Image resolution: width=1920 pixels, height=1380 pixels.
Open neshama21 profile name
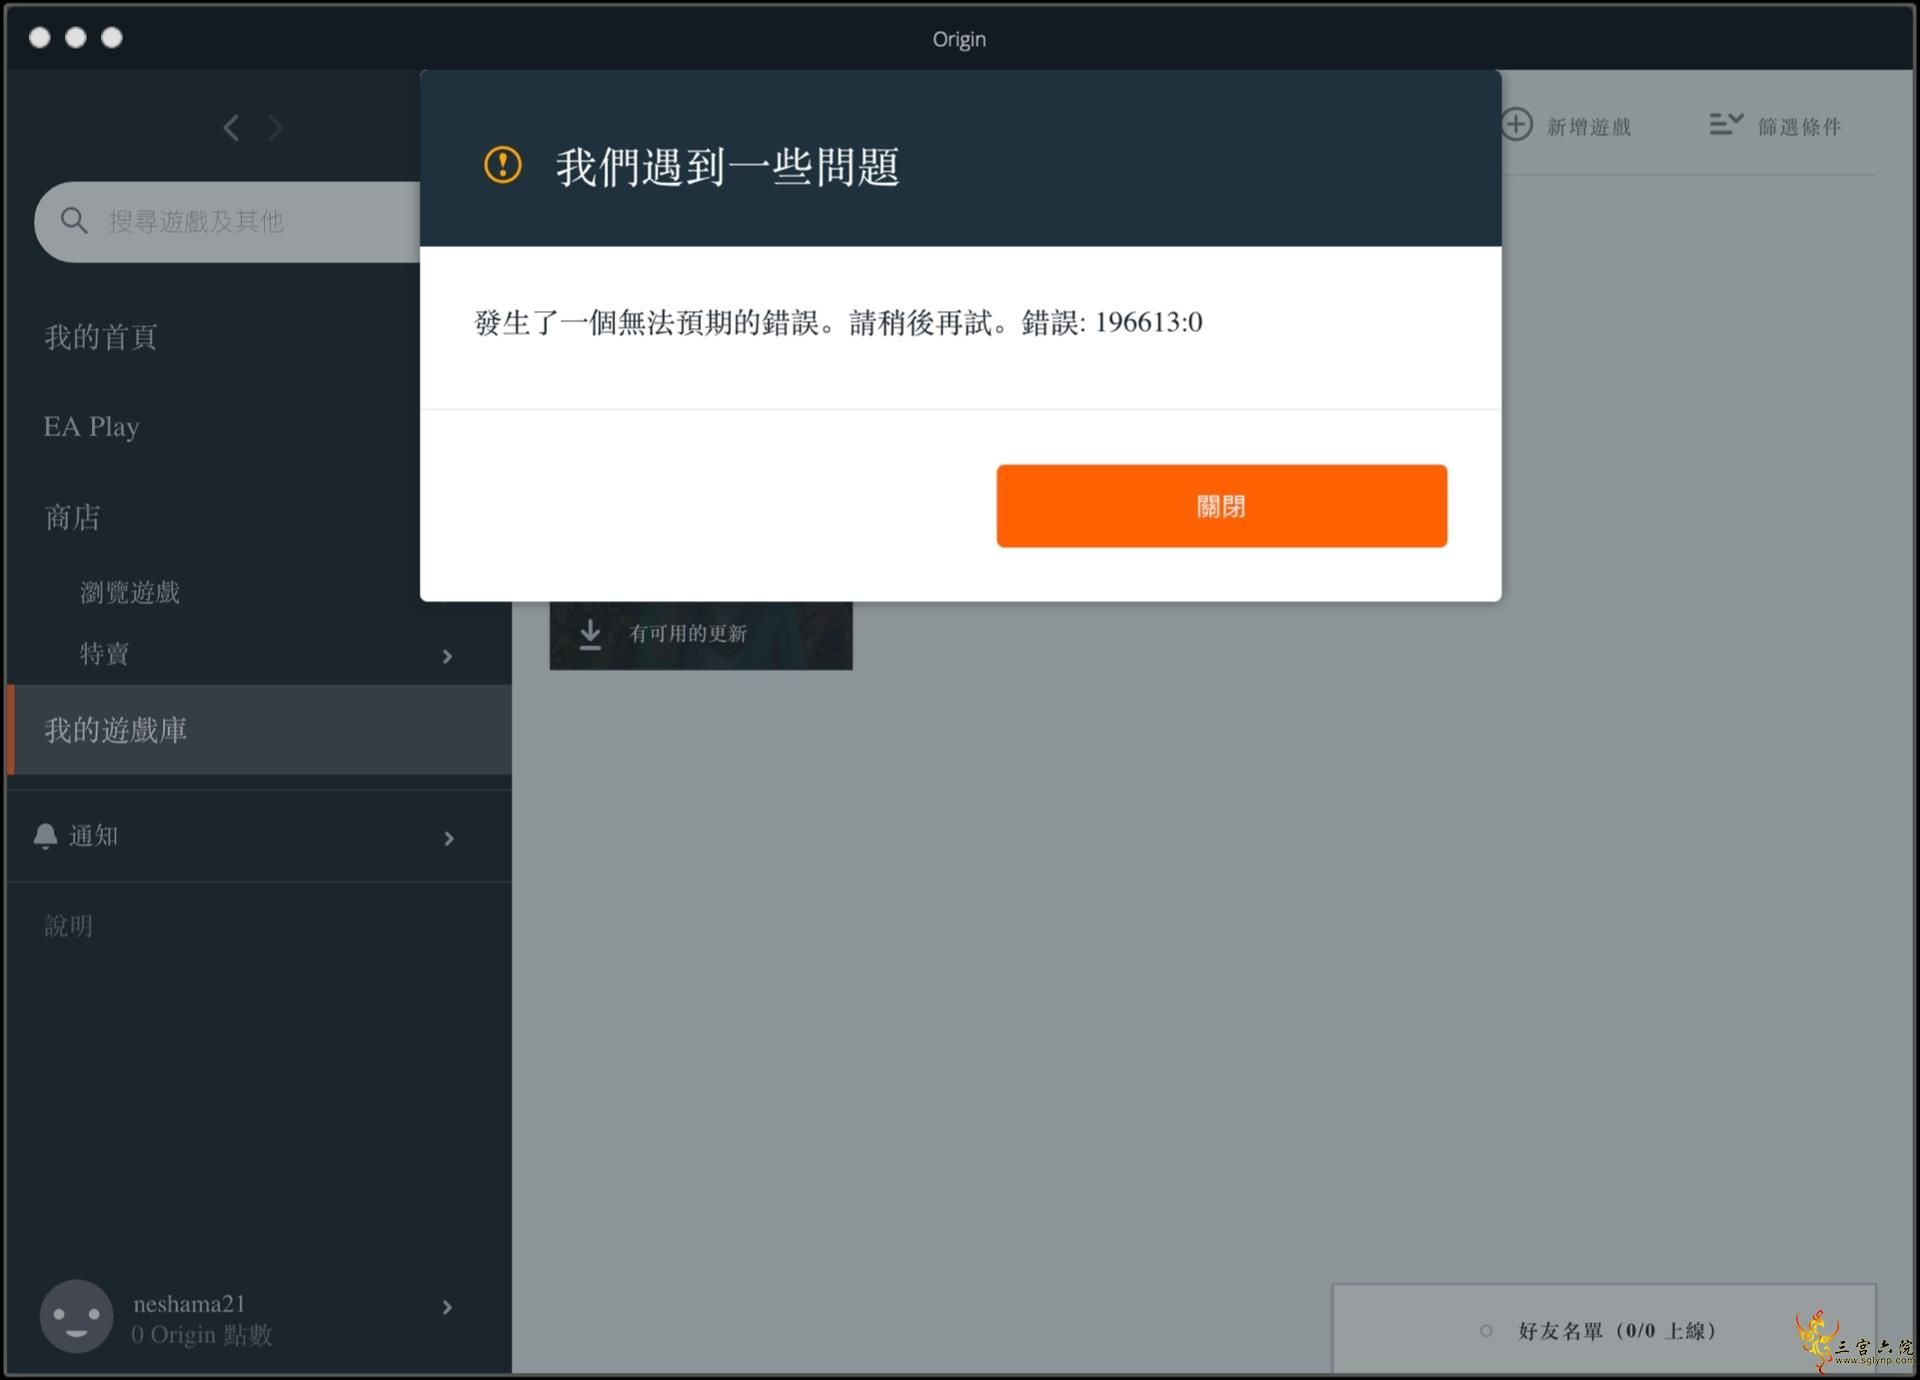pos(189,1303)
